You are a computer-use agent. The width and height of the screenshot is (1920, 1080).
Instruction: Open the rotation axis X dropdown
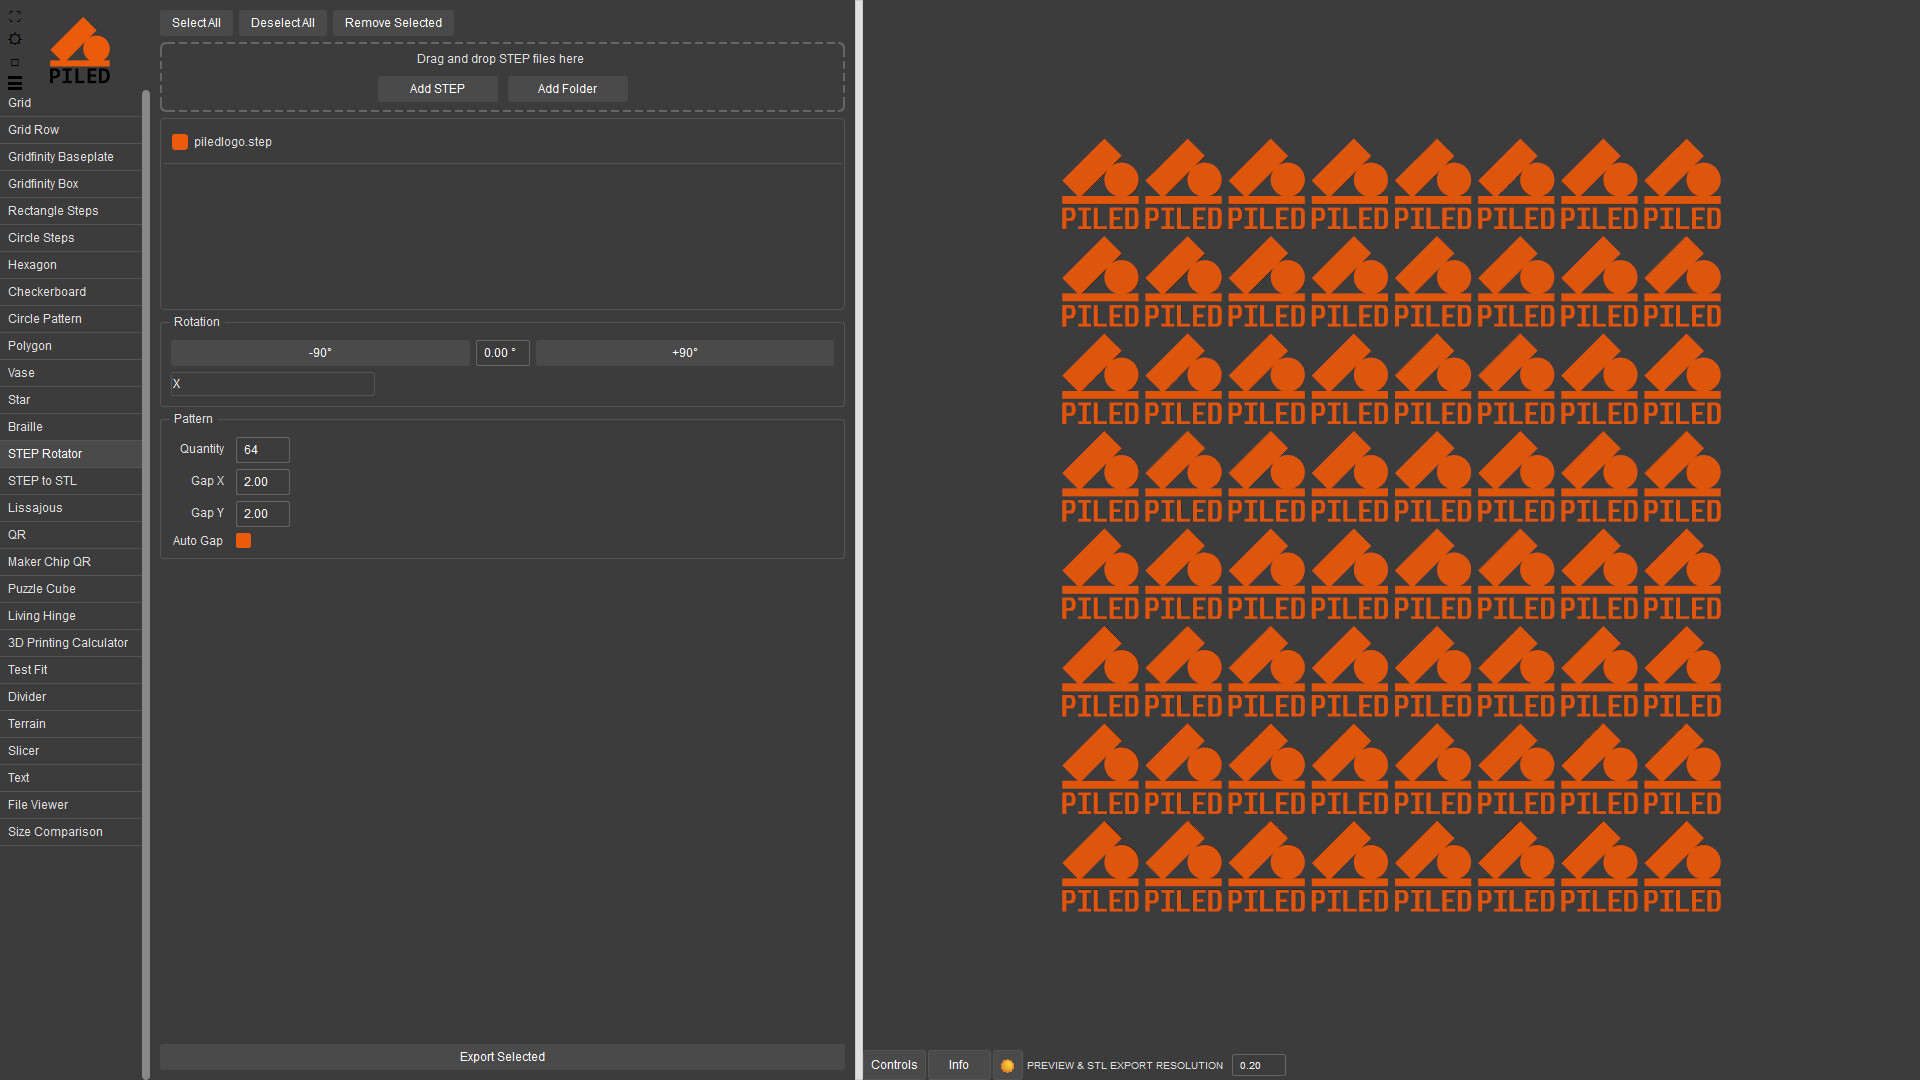(x=272, y=384)
